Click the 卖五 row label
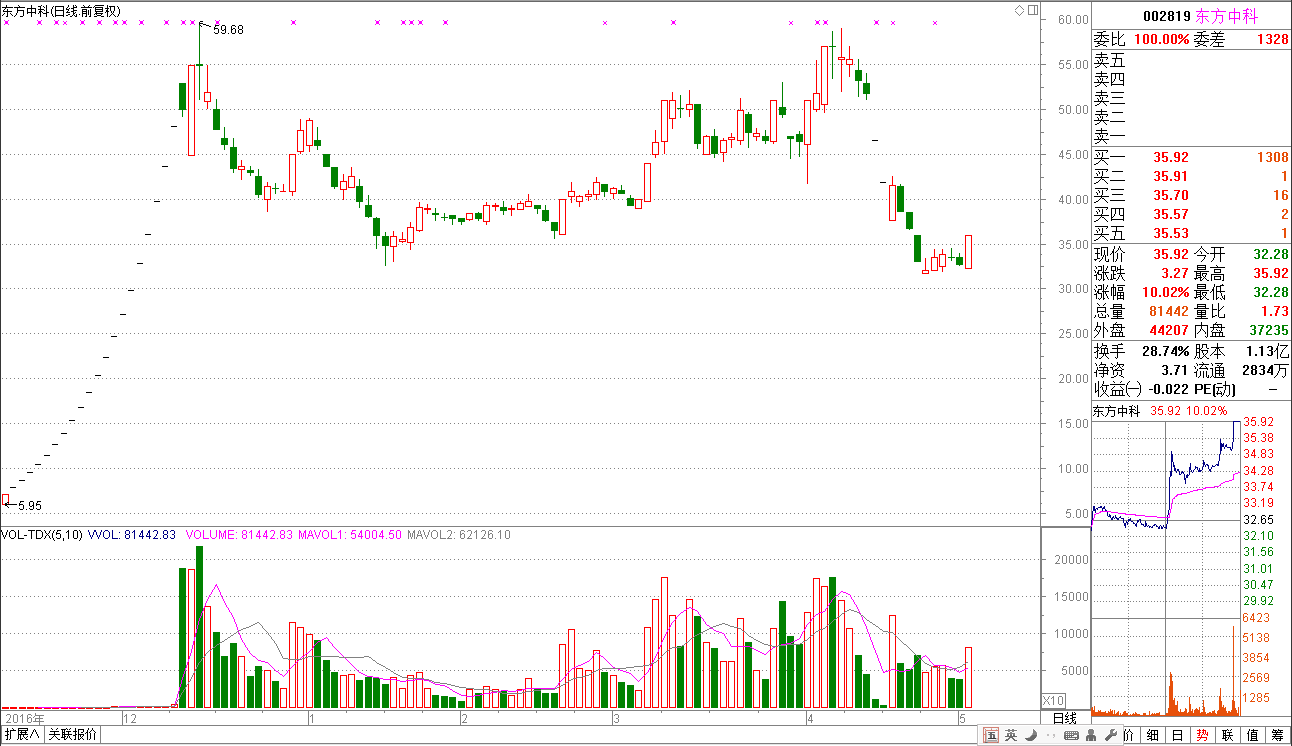 pos(1109,60)
